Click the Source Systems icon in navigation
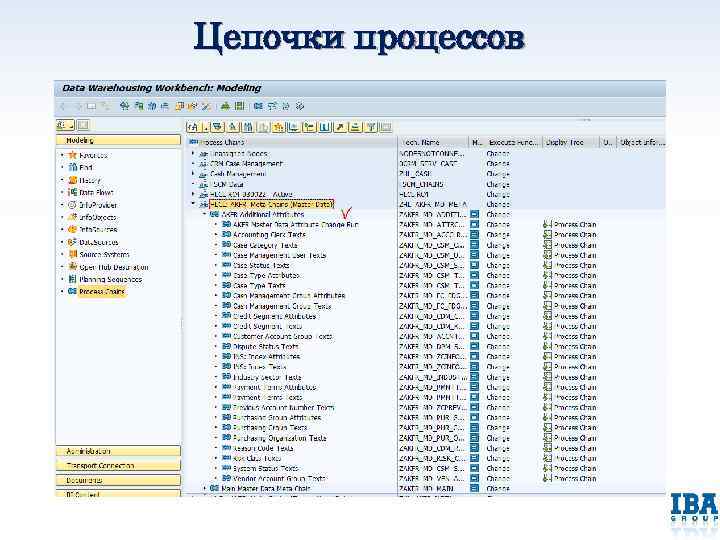Viewport: 720px width, 540px height. pyautogui.click(x=72, y=254)
